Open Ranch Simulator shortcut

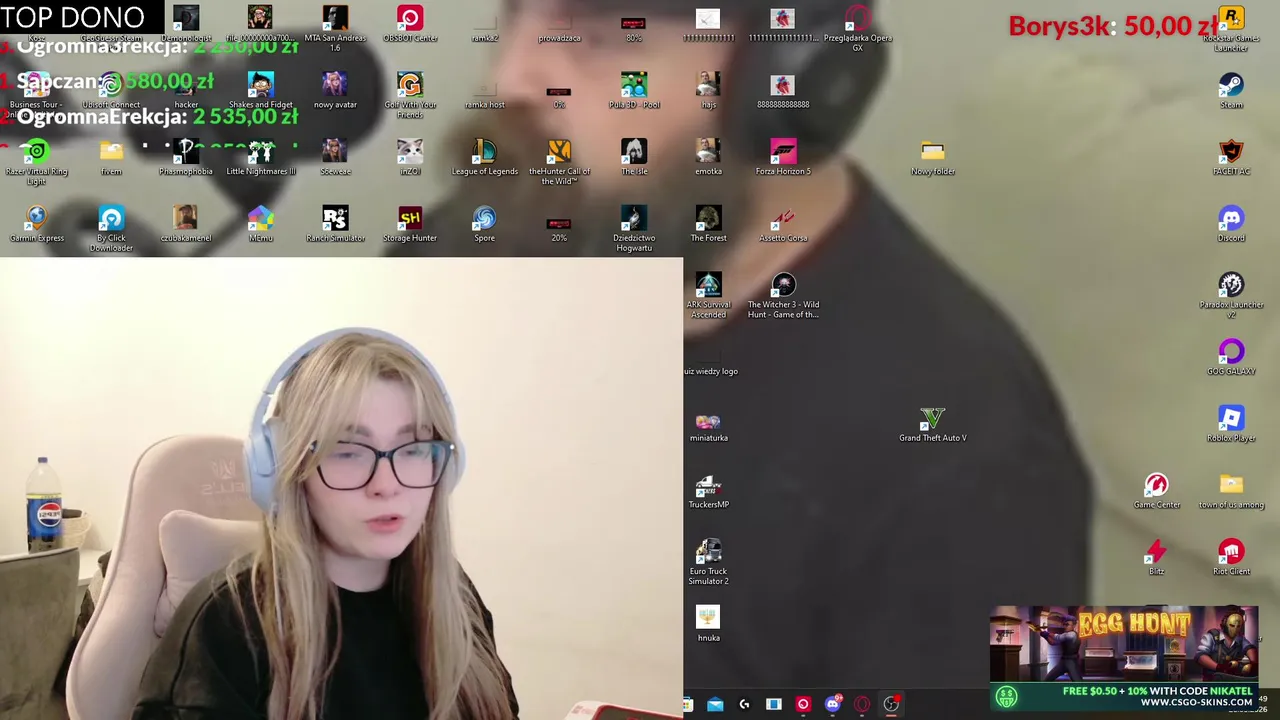click(x=335, y=224)
